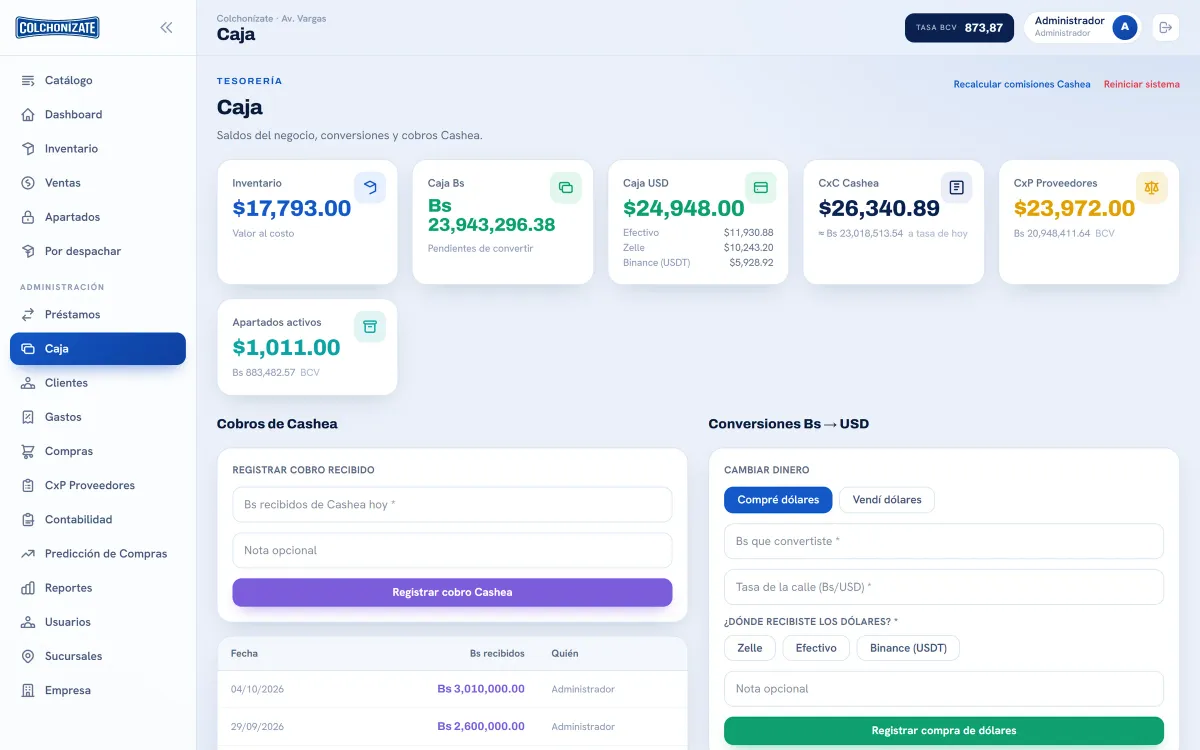Viewport: 1200px width, 750px height.
Task: Click the Tasa BCV 873,87 badge
Action: 959,28
